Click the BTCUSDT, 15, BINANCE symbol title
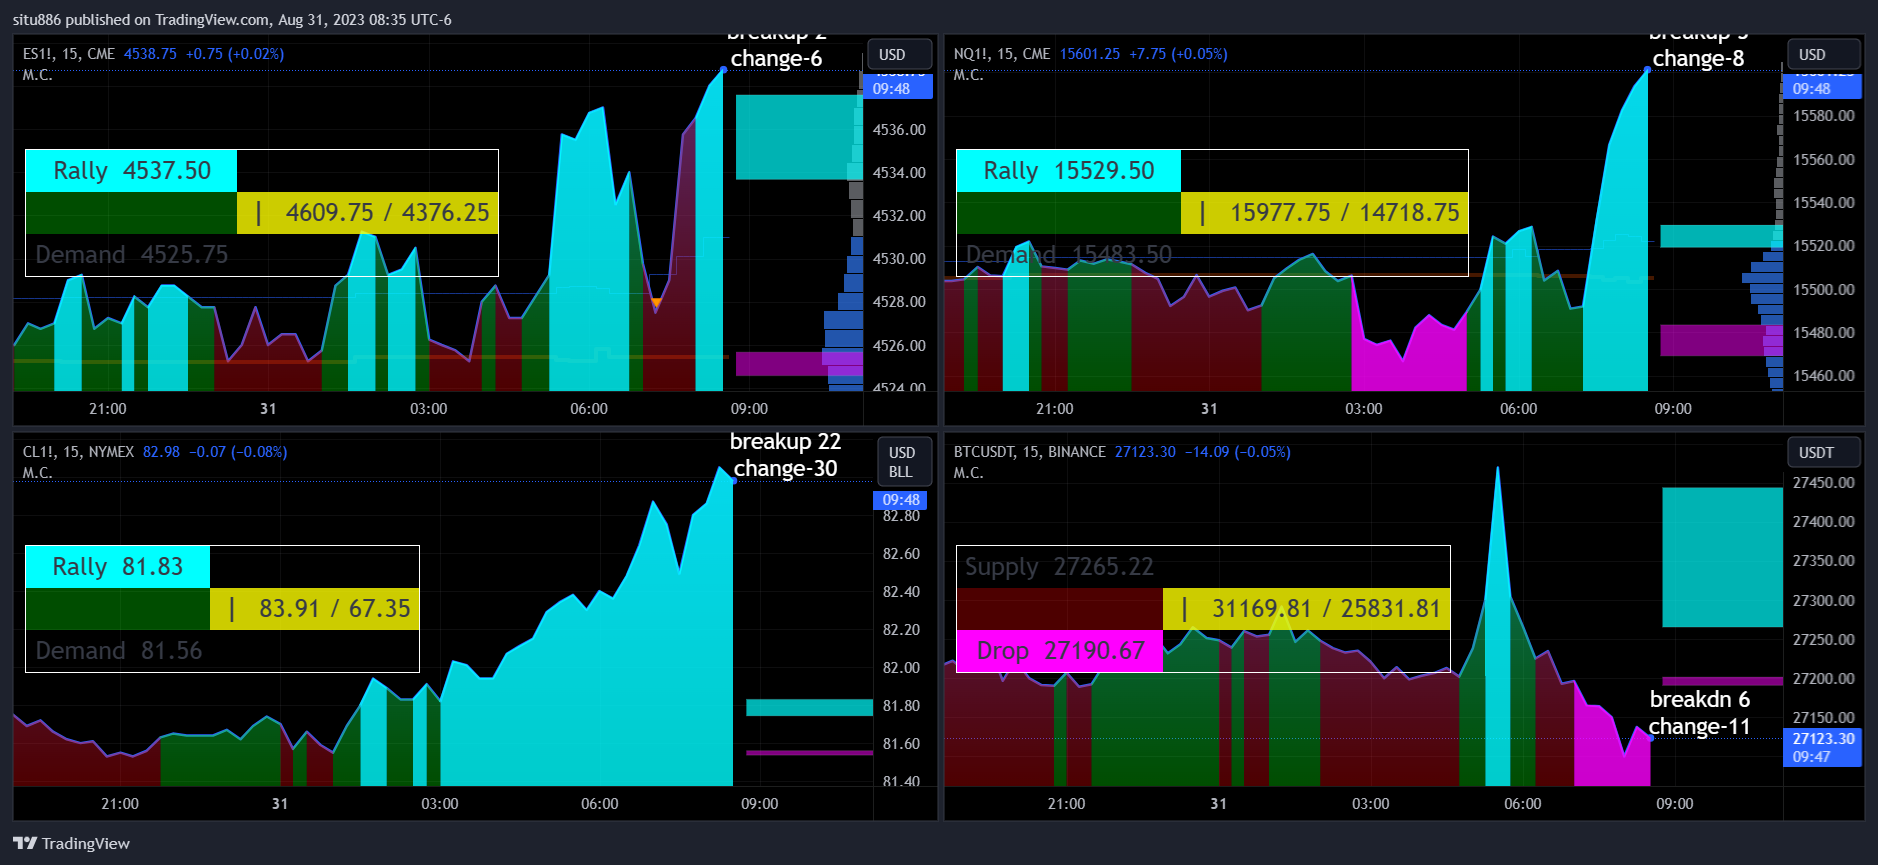 tap(1029, 452)
